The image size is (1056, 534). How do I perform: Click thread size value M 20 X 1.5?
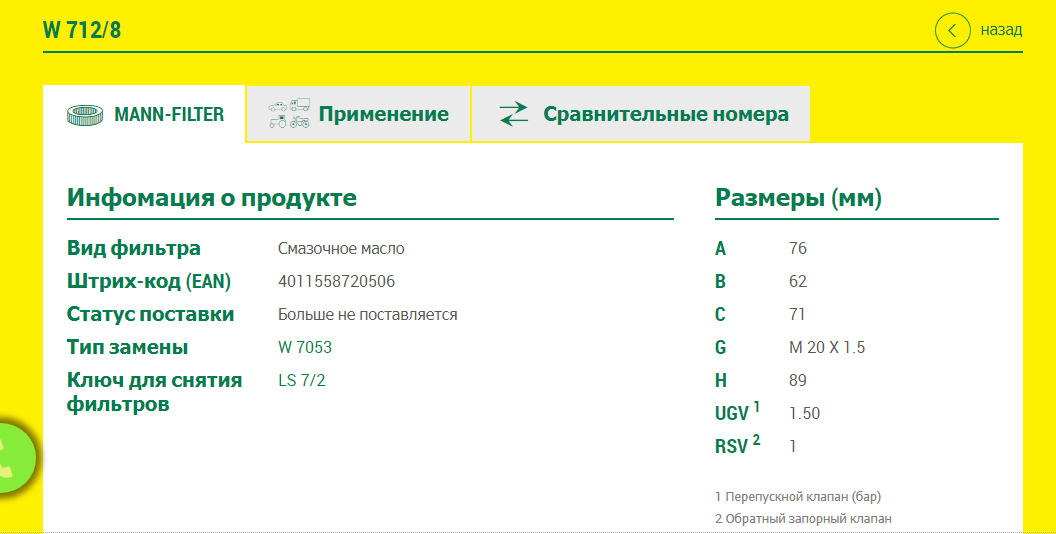827,347
